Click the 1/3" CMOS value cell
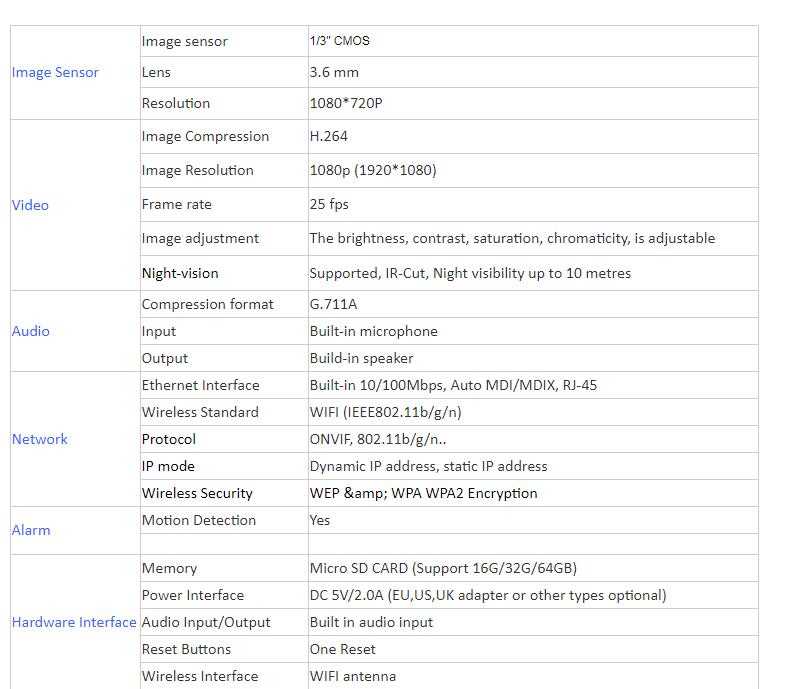This screenshot has height=689, width=810. [339, 41]
